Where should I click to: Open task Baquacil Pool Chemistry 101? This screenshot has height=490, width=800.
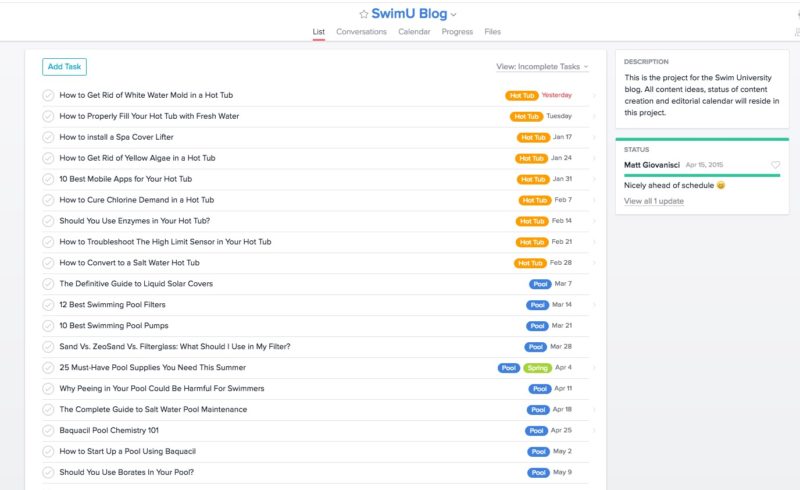pos(109,430)
